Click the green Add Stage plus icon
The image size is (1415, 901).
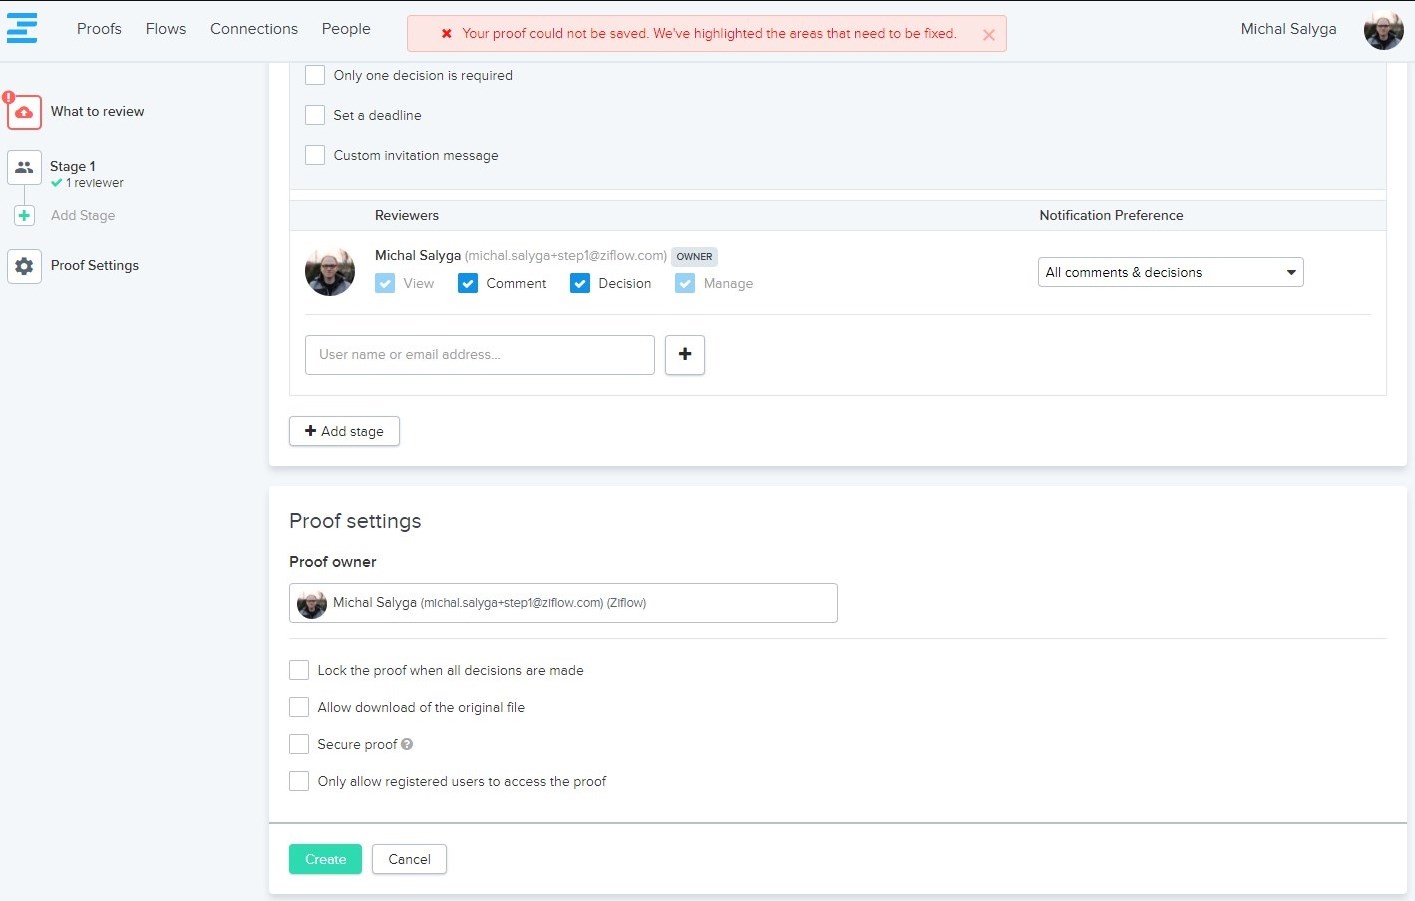(x=25, y=216)
